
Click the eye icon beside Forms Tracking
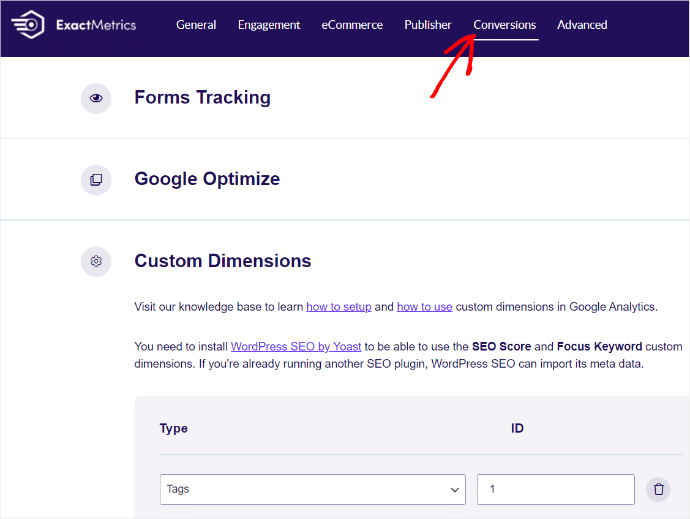tap(96, 98)
